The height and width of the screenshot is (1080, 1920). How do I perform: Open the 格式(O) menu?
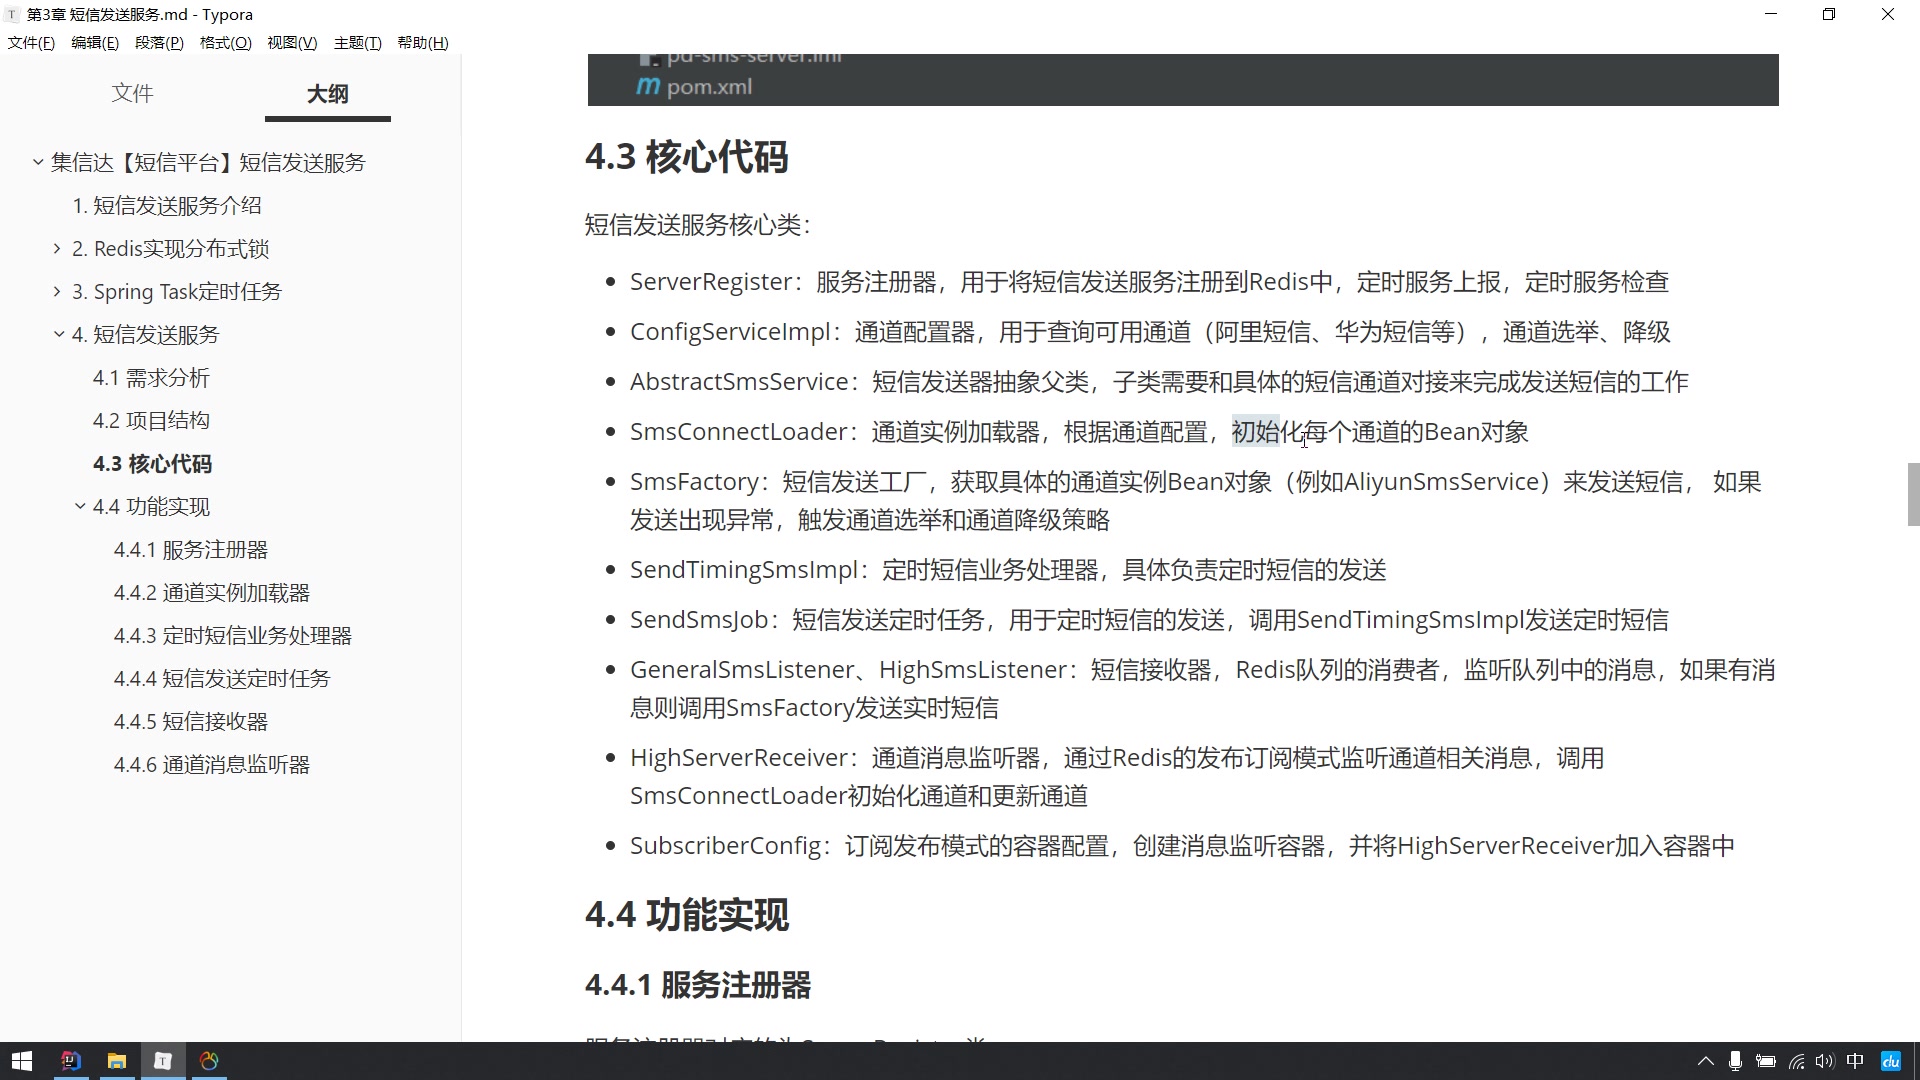(x=225, y=43)
